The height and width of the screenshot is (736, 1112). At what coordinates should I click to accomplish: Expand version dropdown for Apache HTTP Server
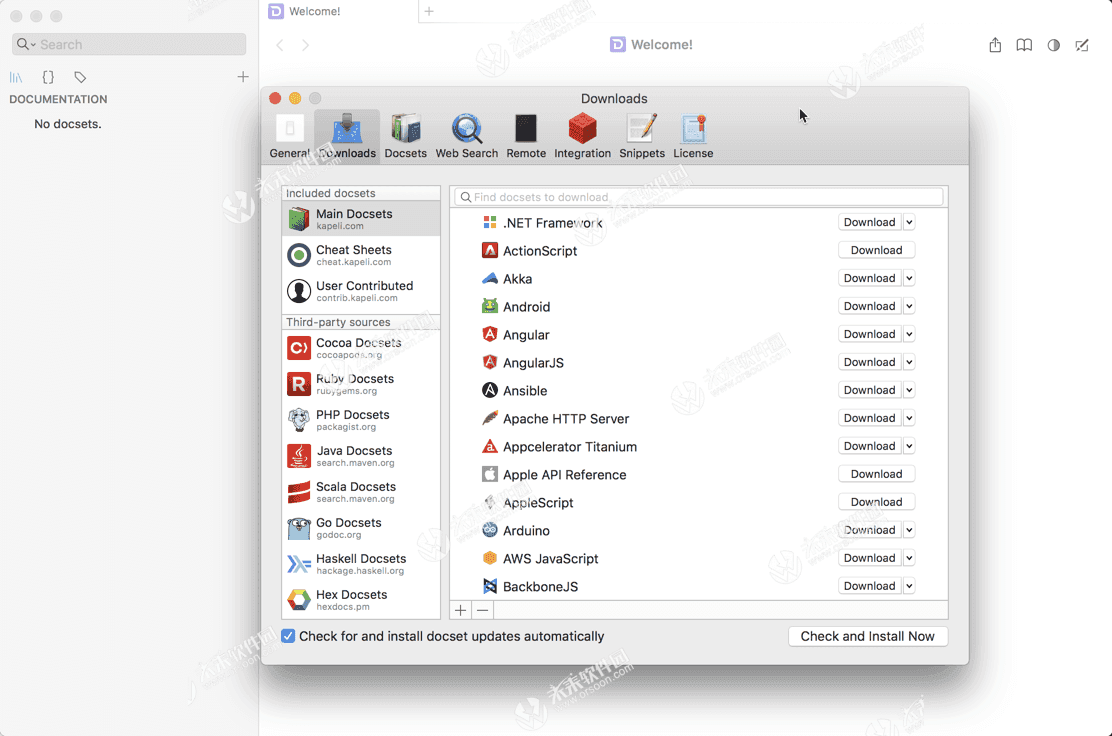[x=909, y=418]
